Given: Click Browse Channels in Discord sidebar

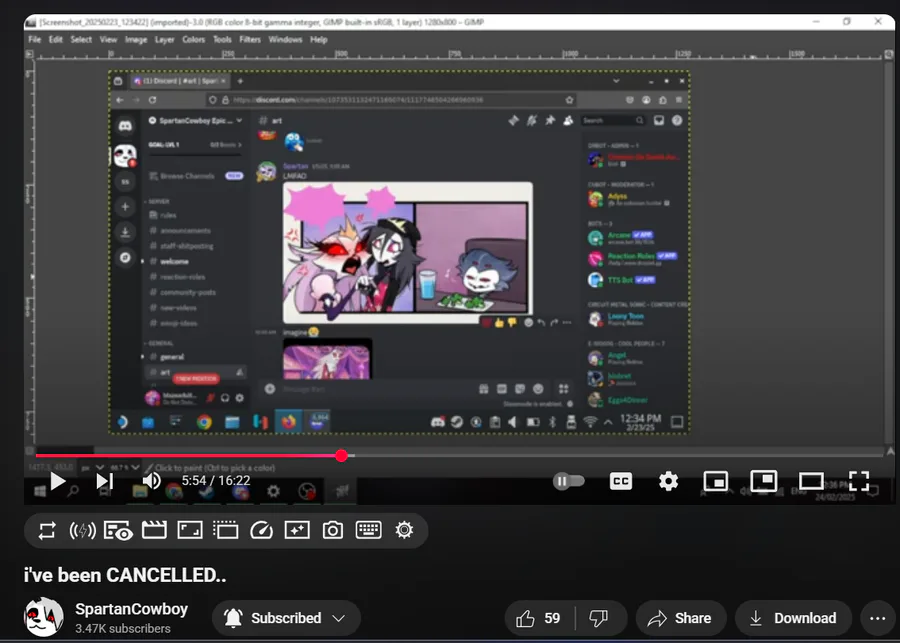Looking at the screenshot, I should click(187, 176).
